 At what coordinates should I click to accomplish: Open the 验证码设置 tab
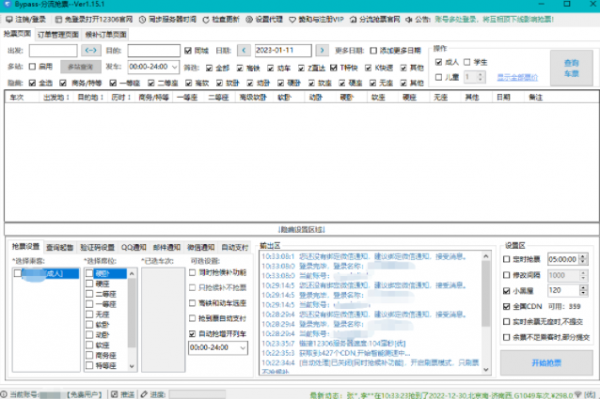pyautogui.click(x=97, y=248)
